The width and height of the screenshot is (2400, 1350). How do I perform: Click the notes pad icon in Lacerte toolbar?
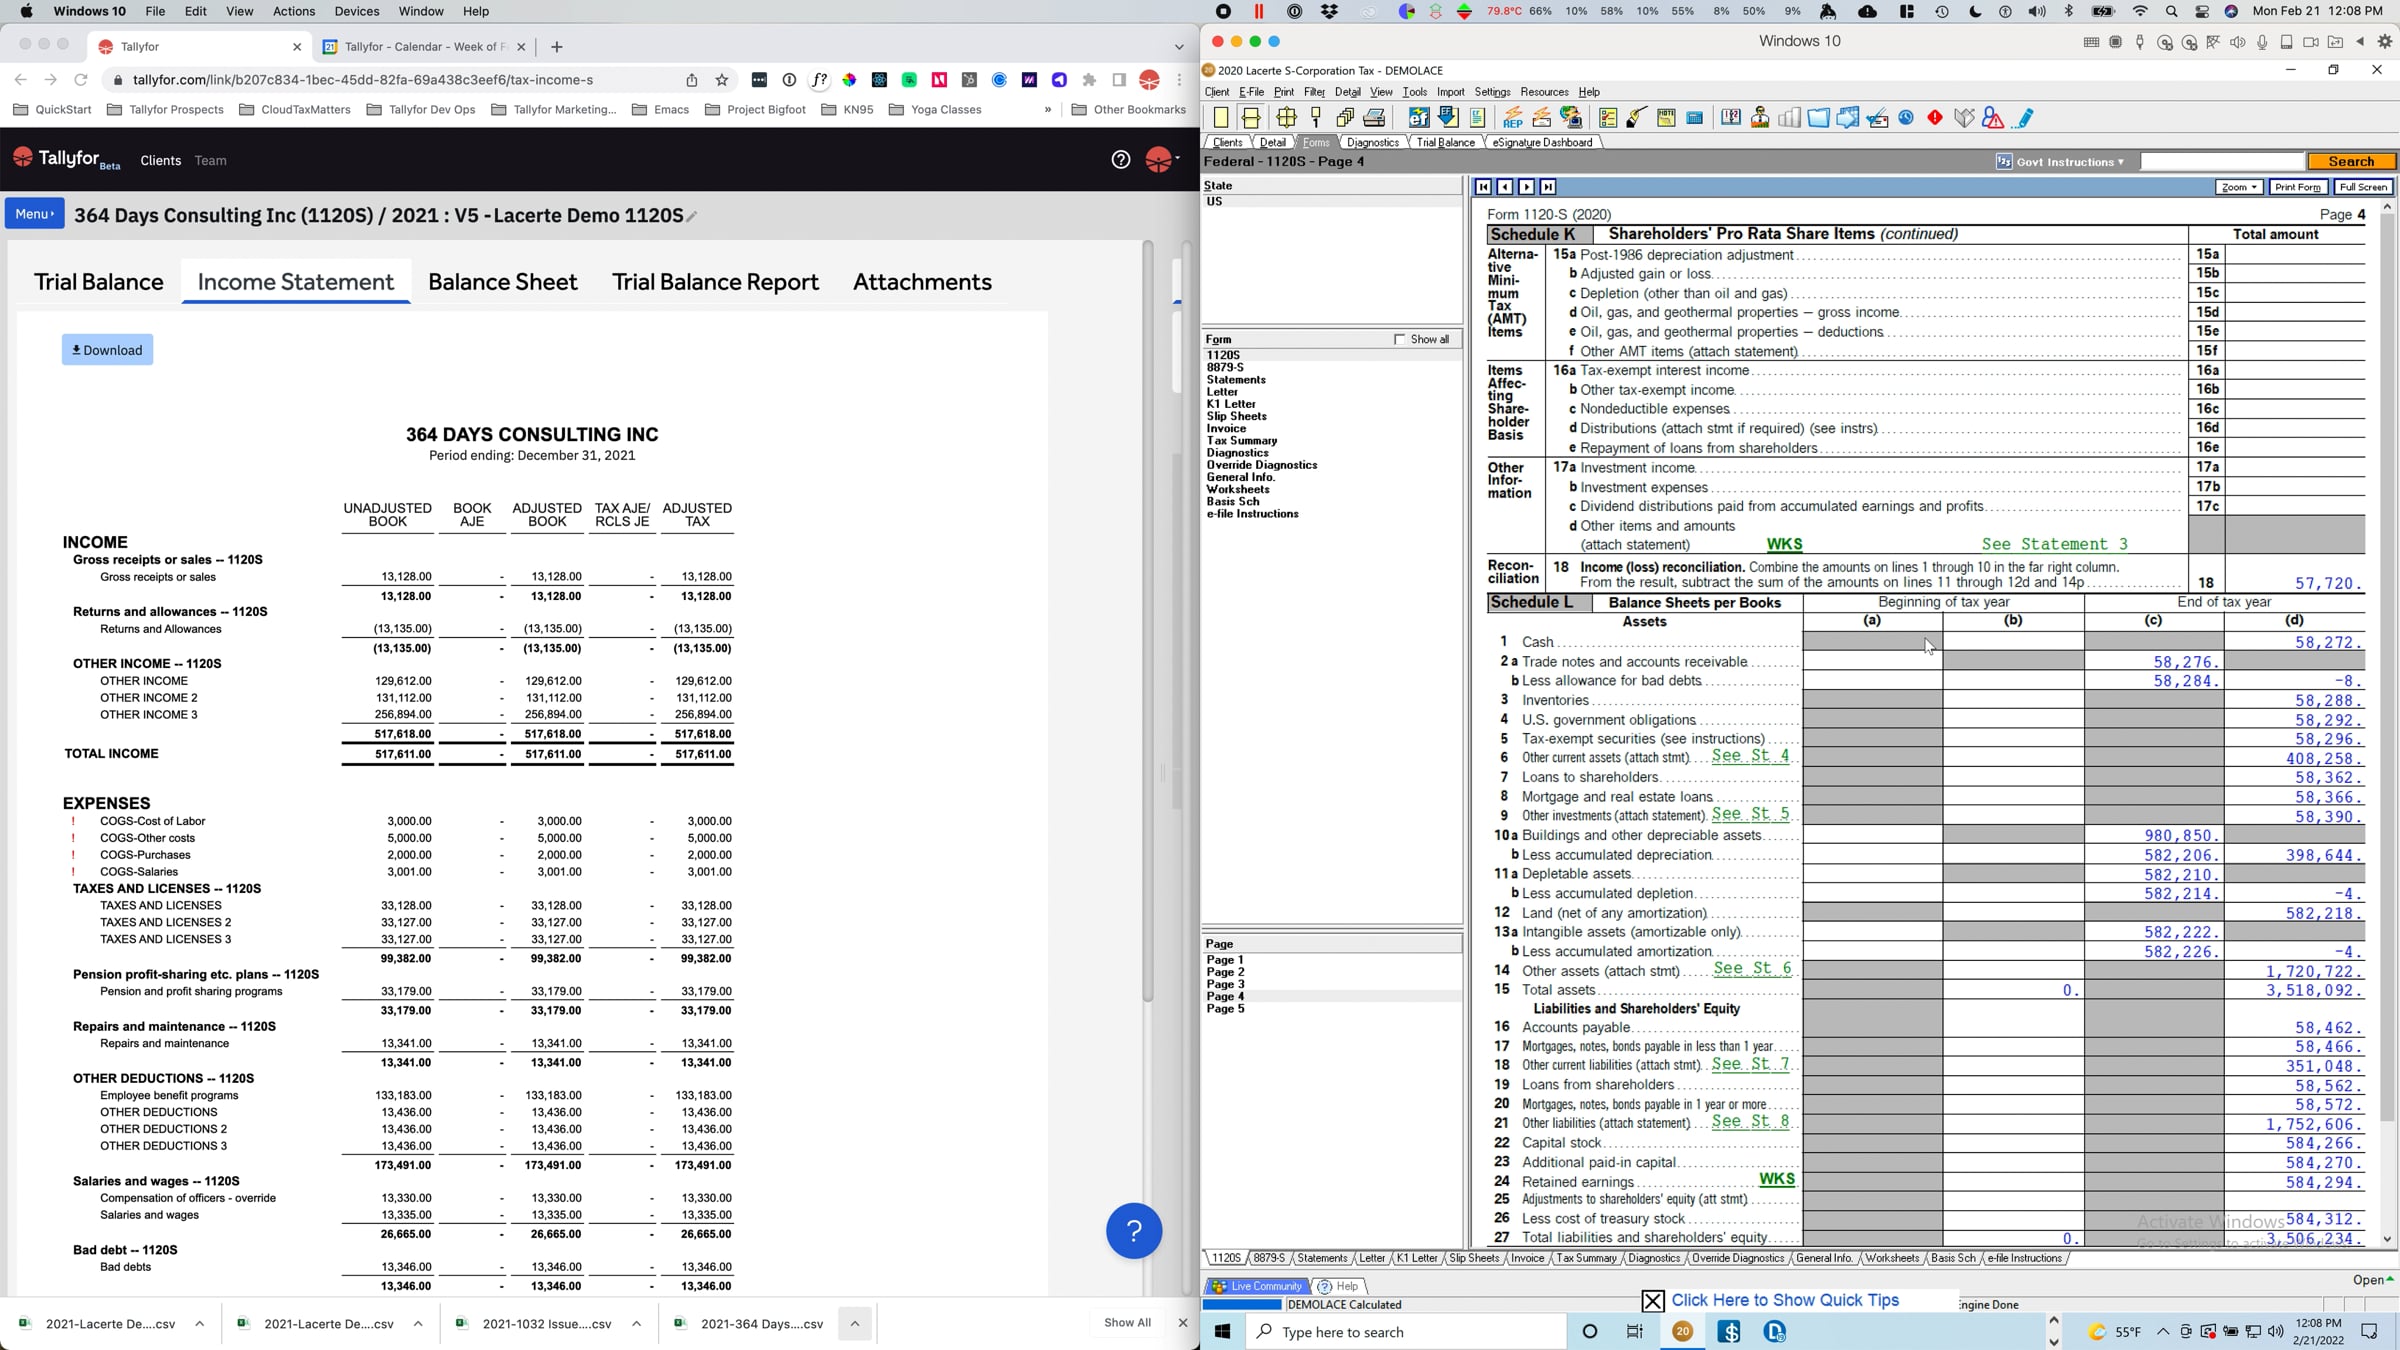point(1666,118)
